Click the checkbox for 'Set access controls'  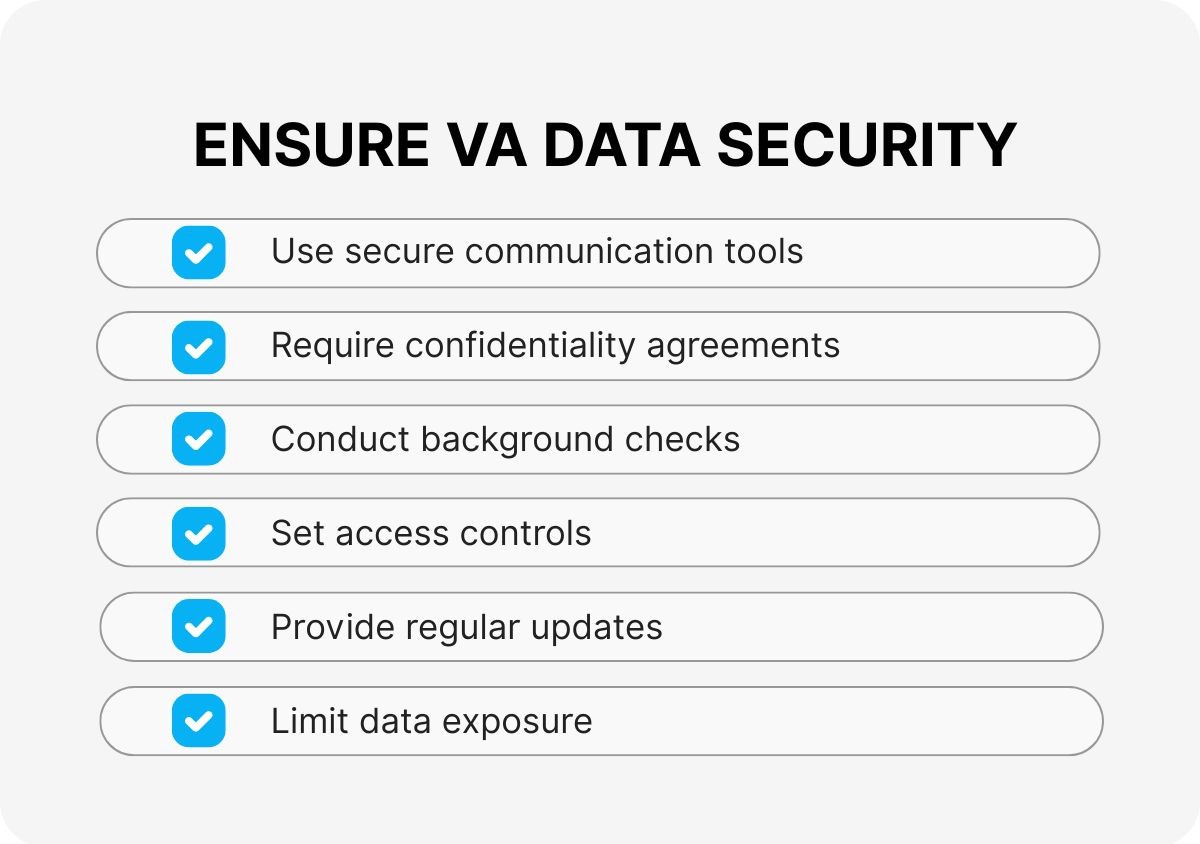[198, 533]
